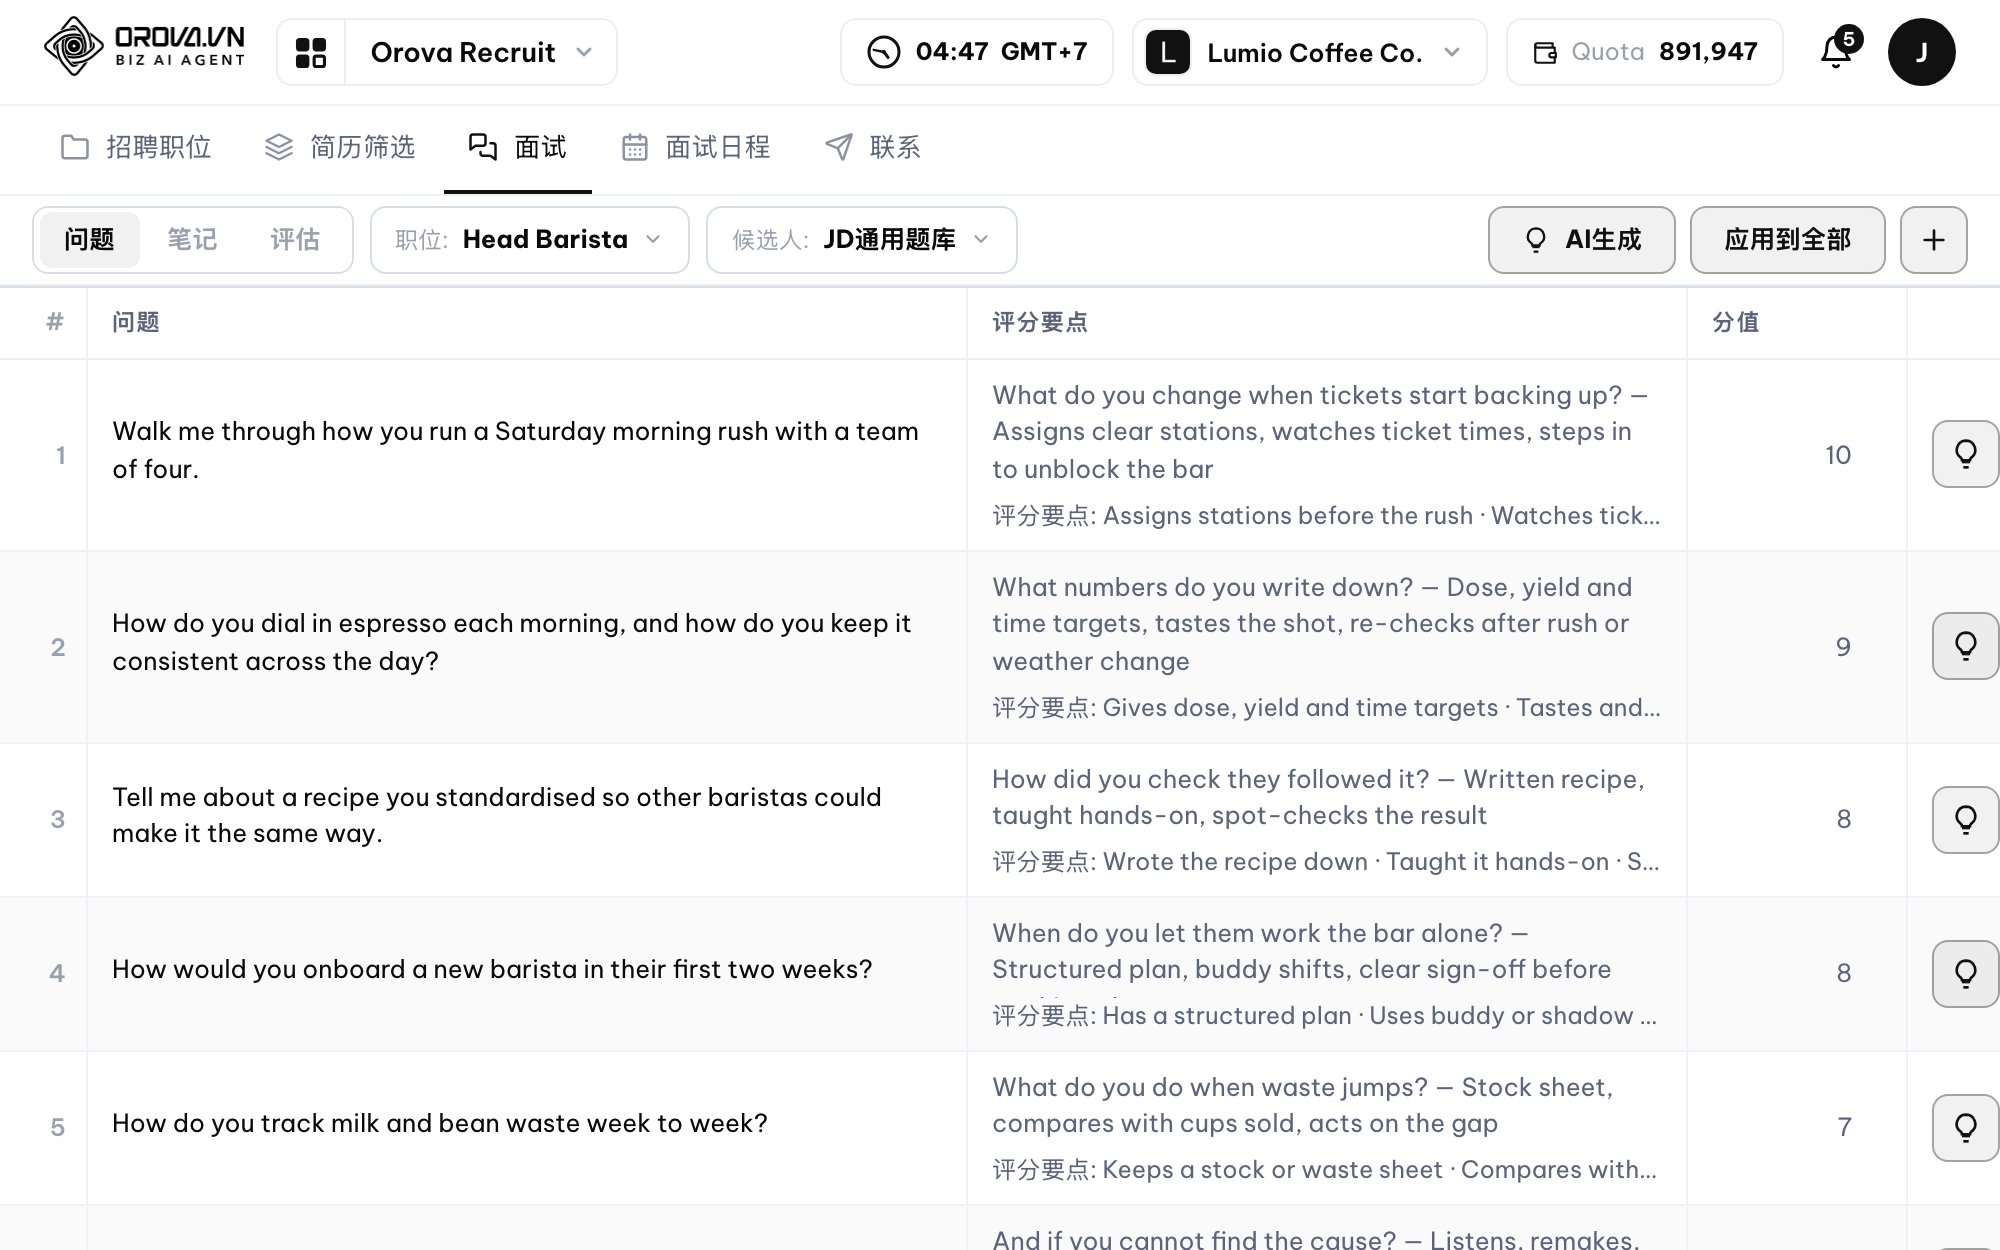
Task: Click score value 10 in first row
Action: (x=1838, y=455)
